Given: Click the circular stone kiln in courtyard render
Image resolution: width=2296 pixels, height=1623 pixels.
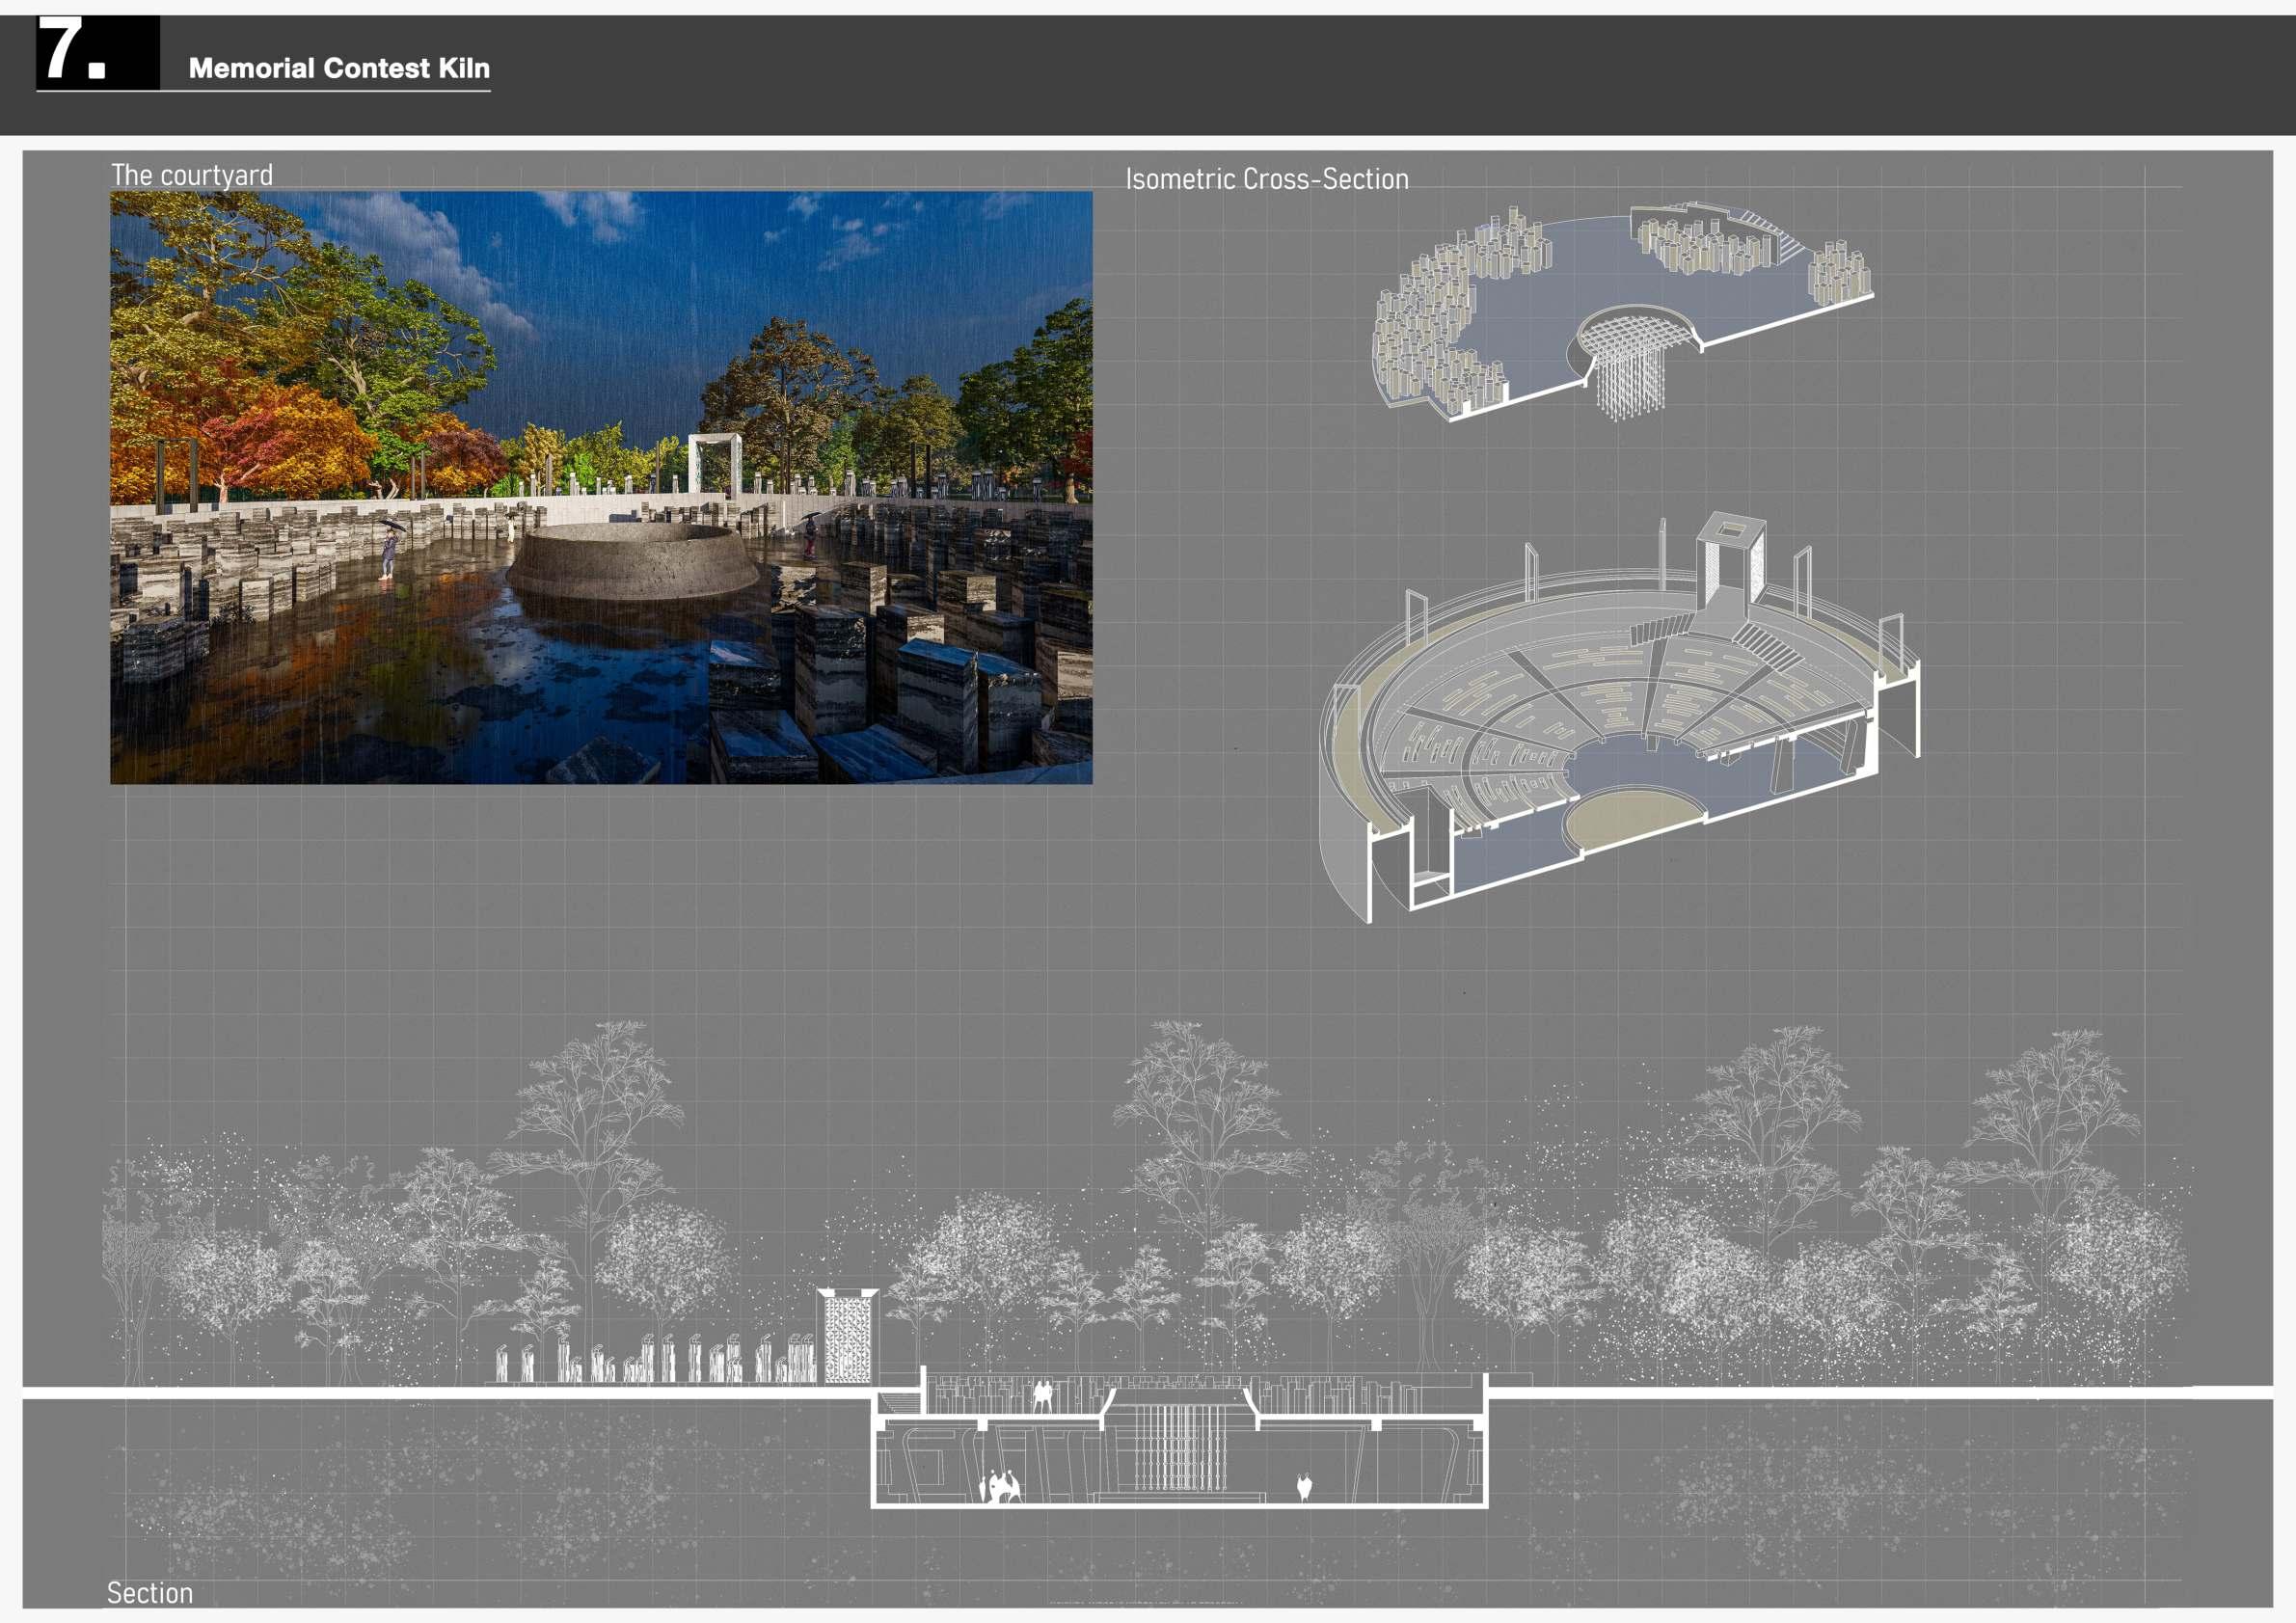Looking at the screenshot, I should point(633,562).
